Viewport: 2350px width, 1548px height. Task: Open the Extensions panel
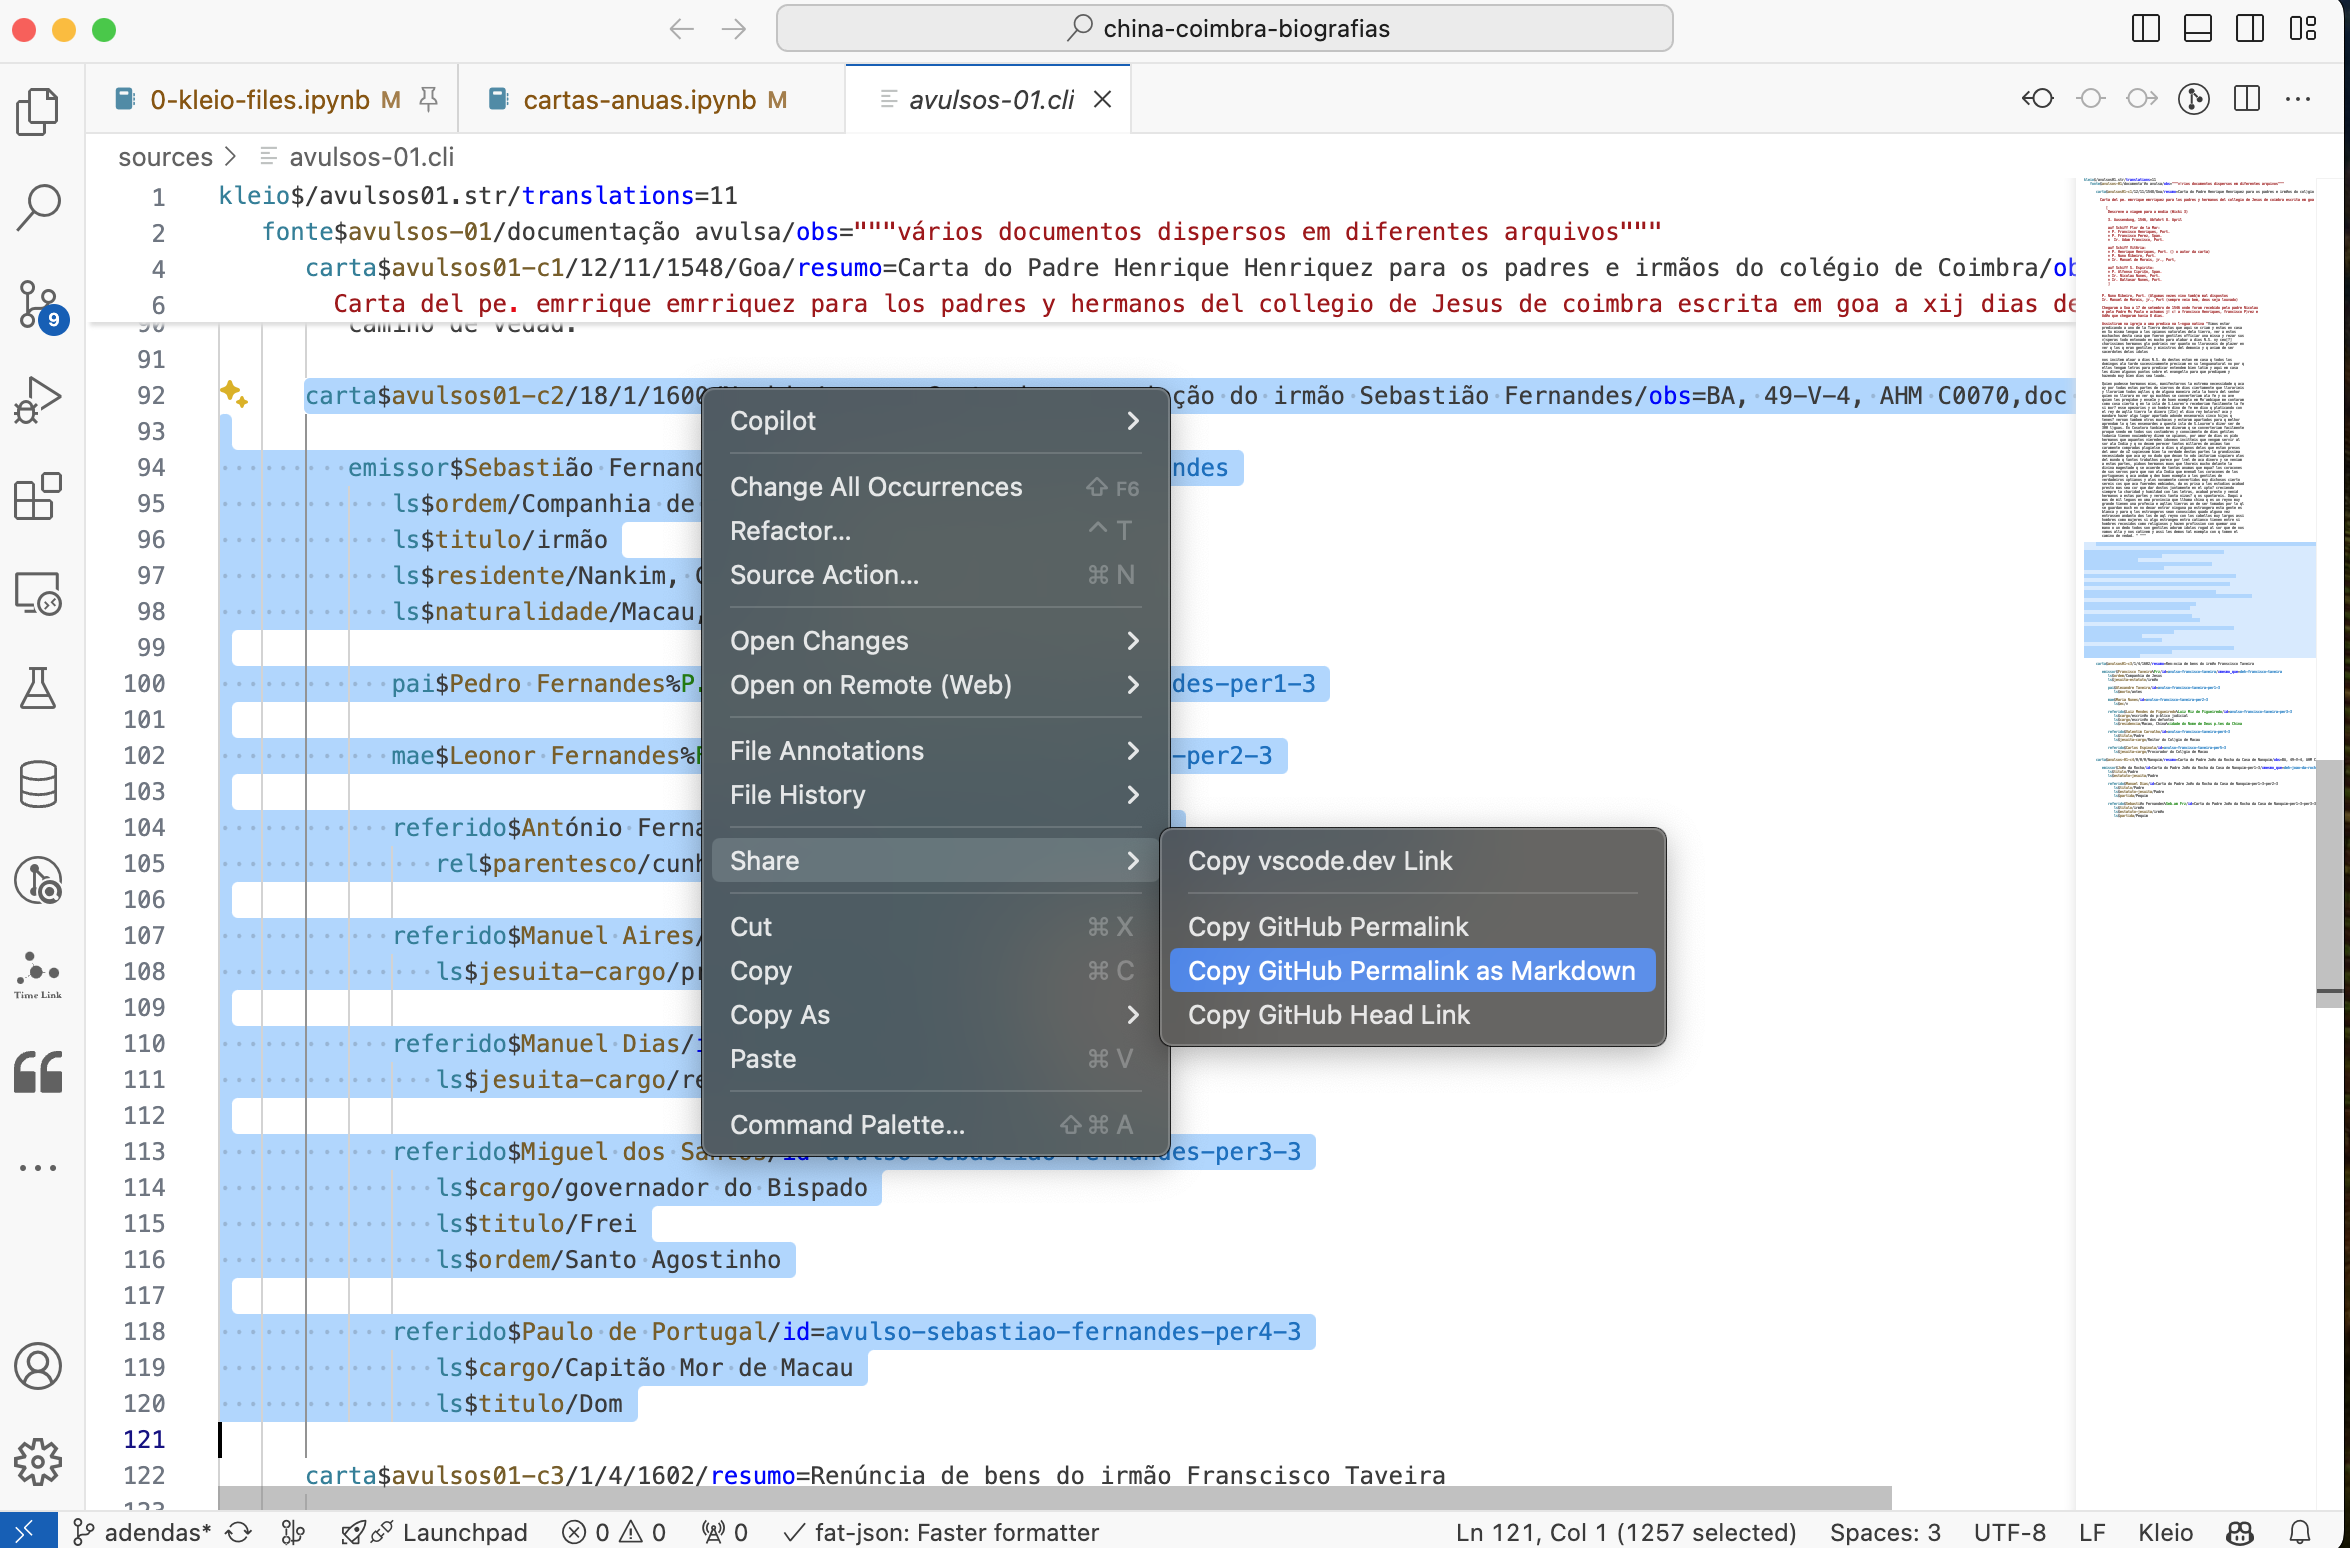tap(38, 497)
